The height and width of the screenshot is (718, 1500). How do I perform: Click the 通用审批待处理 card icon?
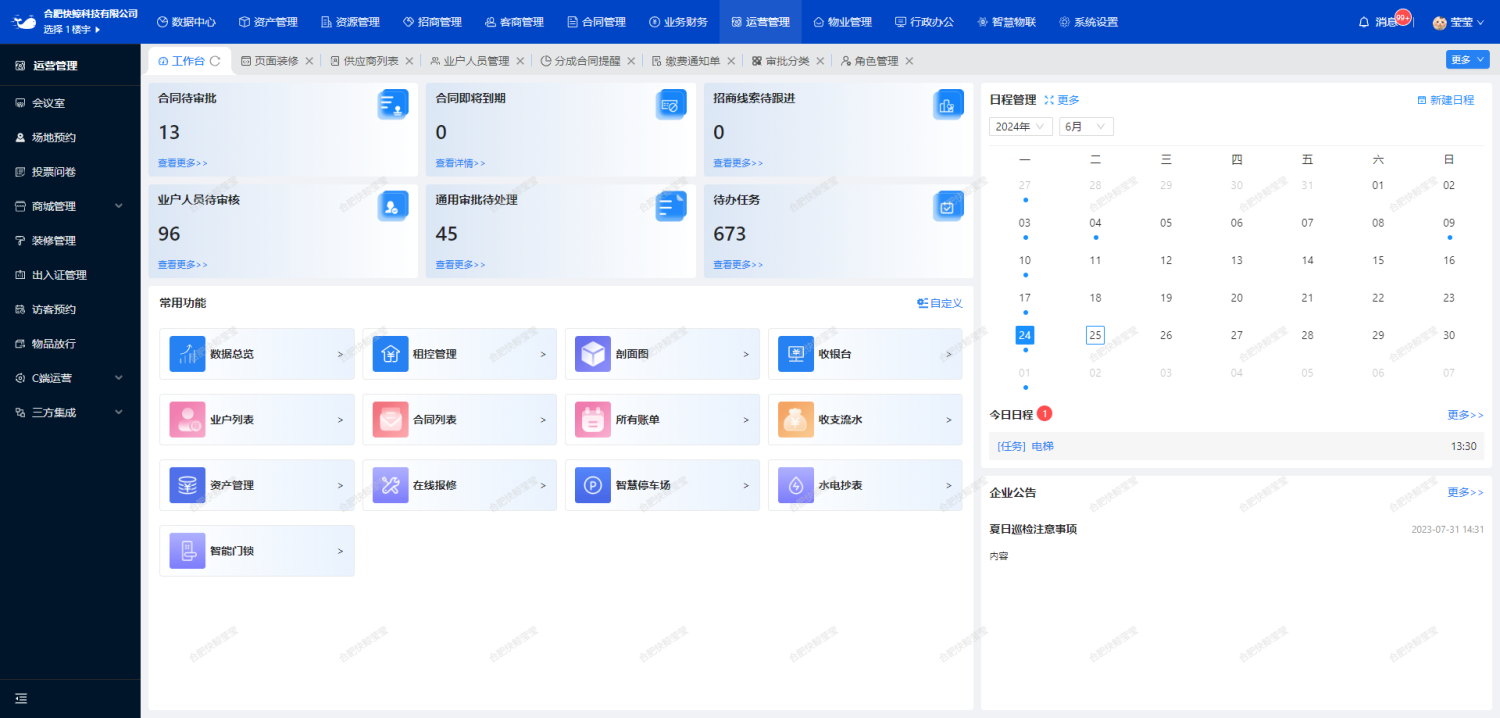671,206
